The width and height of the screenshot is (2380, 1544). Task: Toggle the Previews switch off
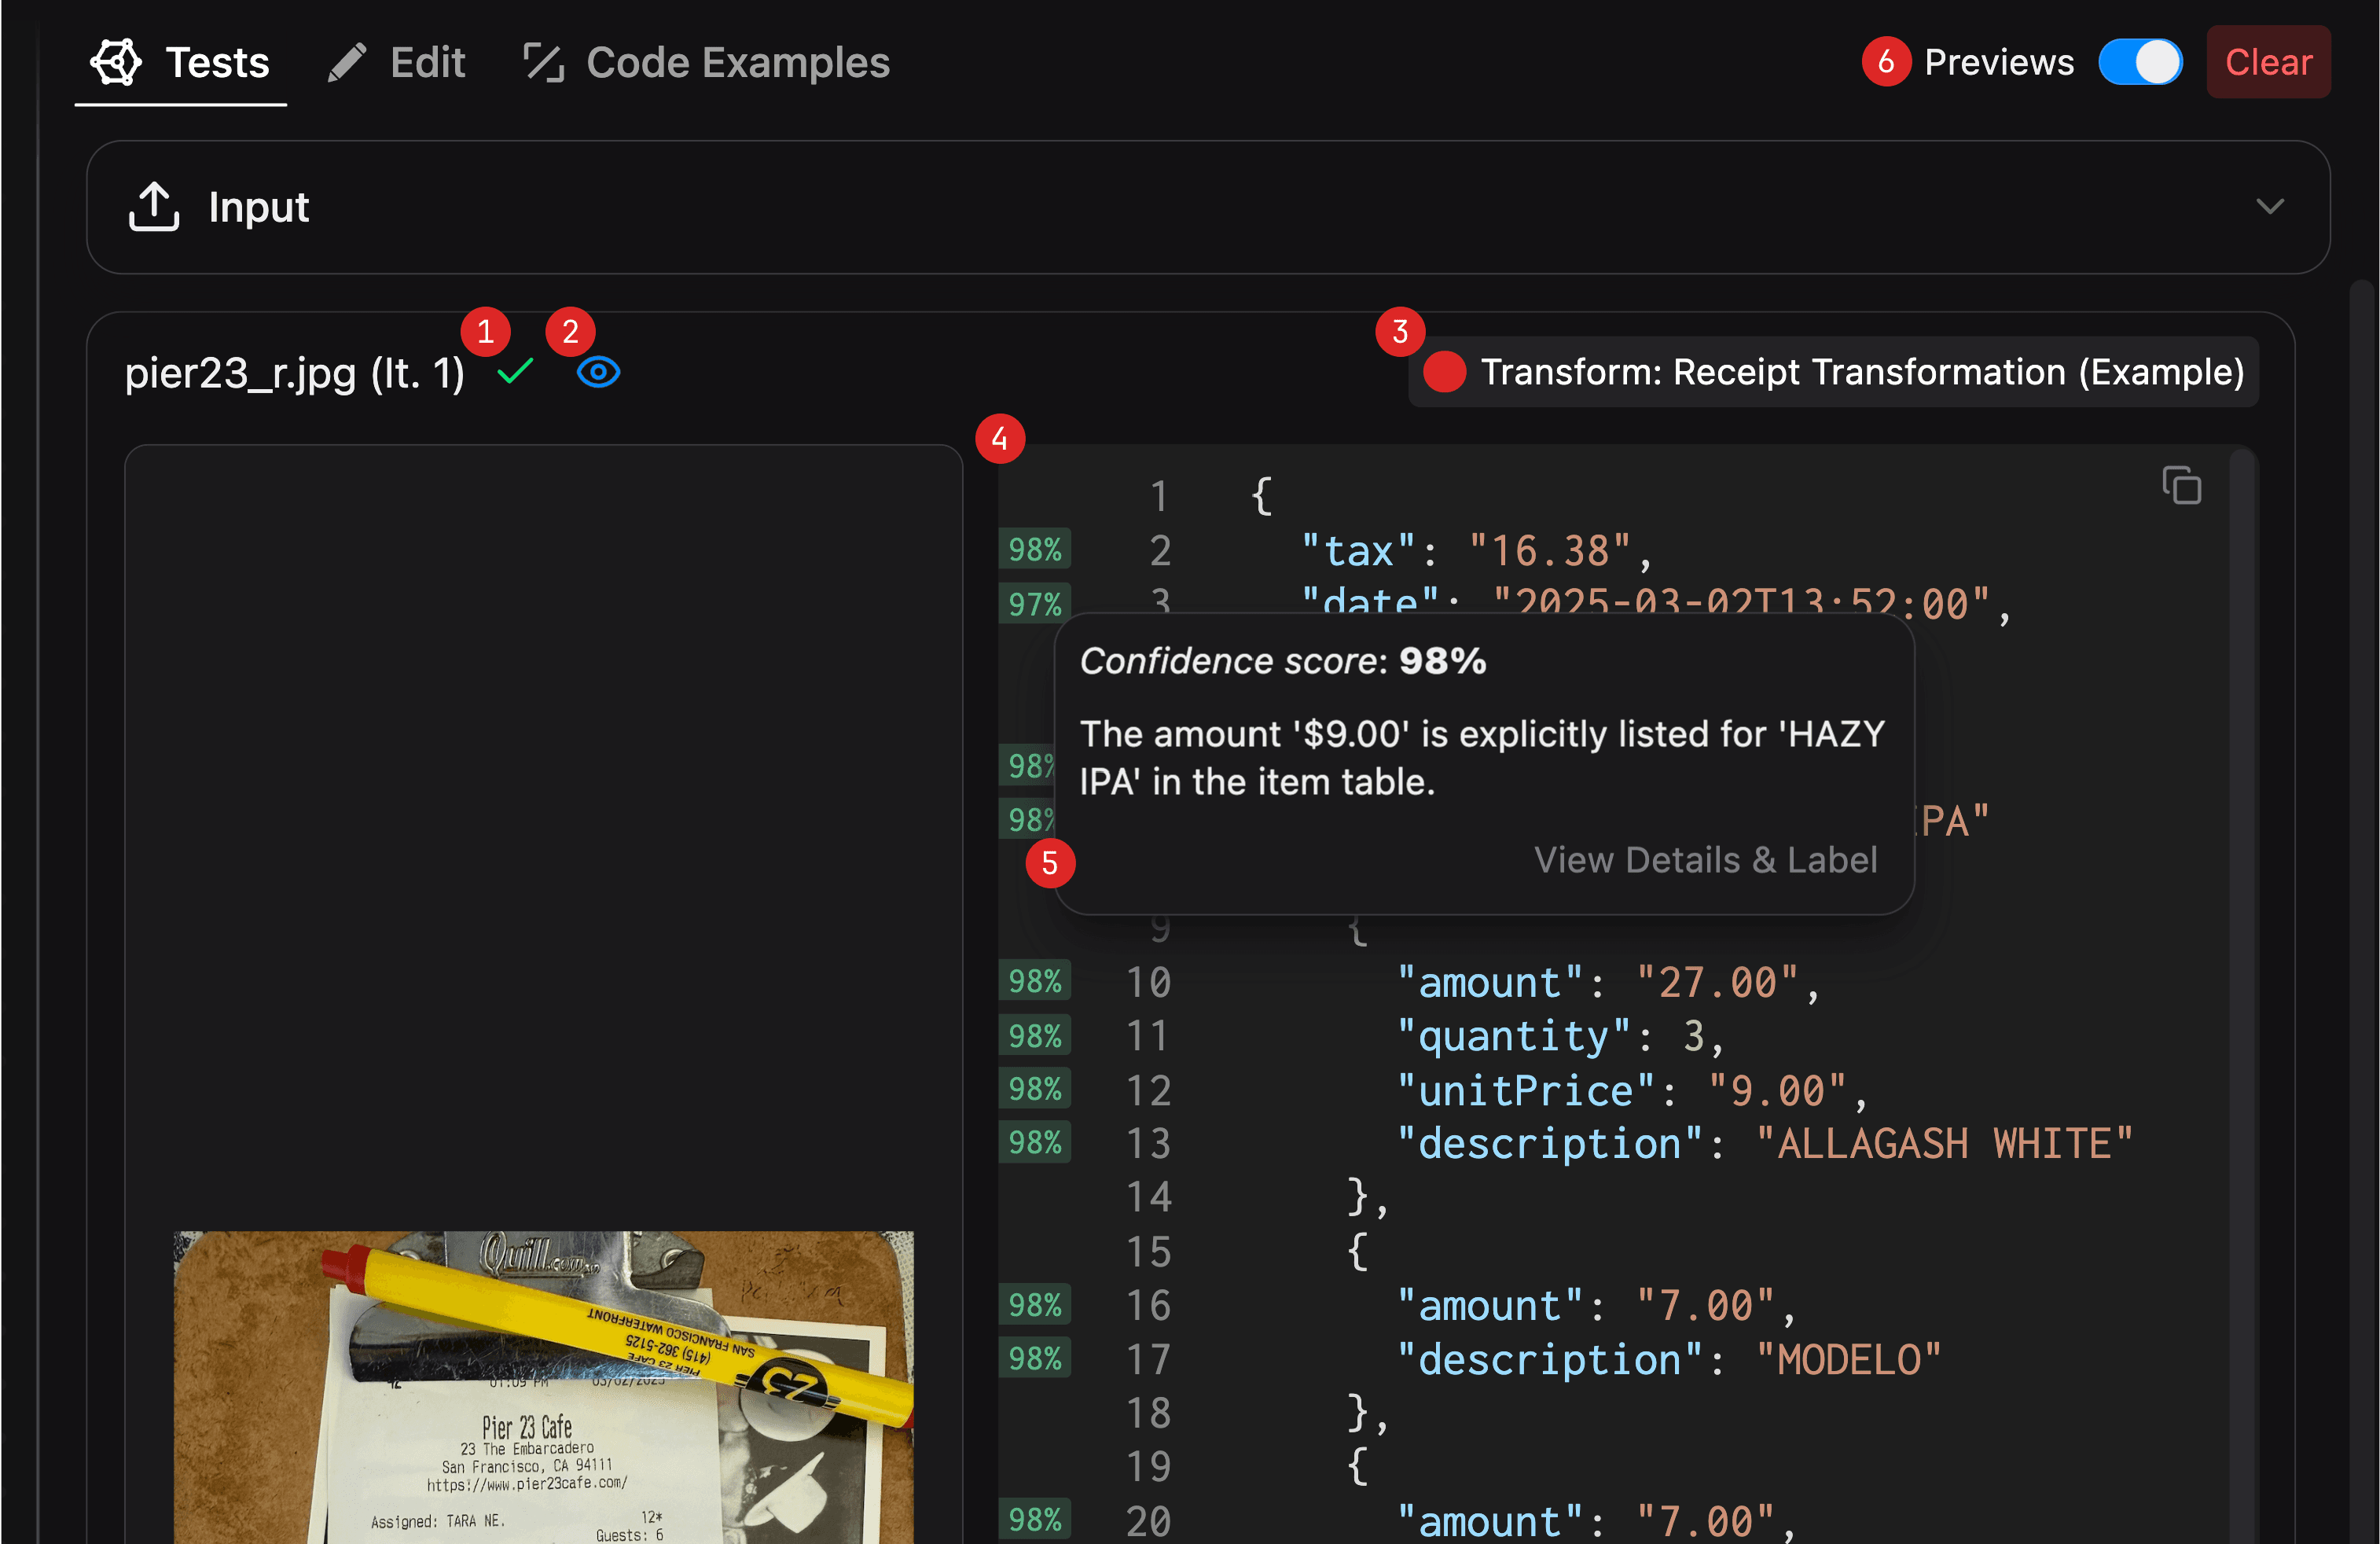click(x=2140, y=63)
